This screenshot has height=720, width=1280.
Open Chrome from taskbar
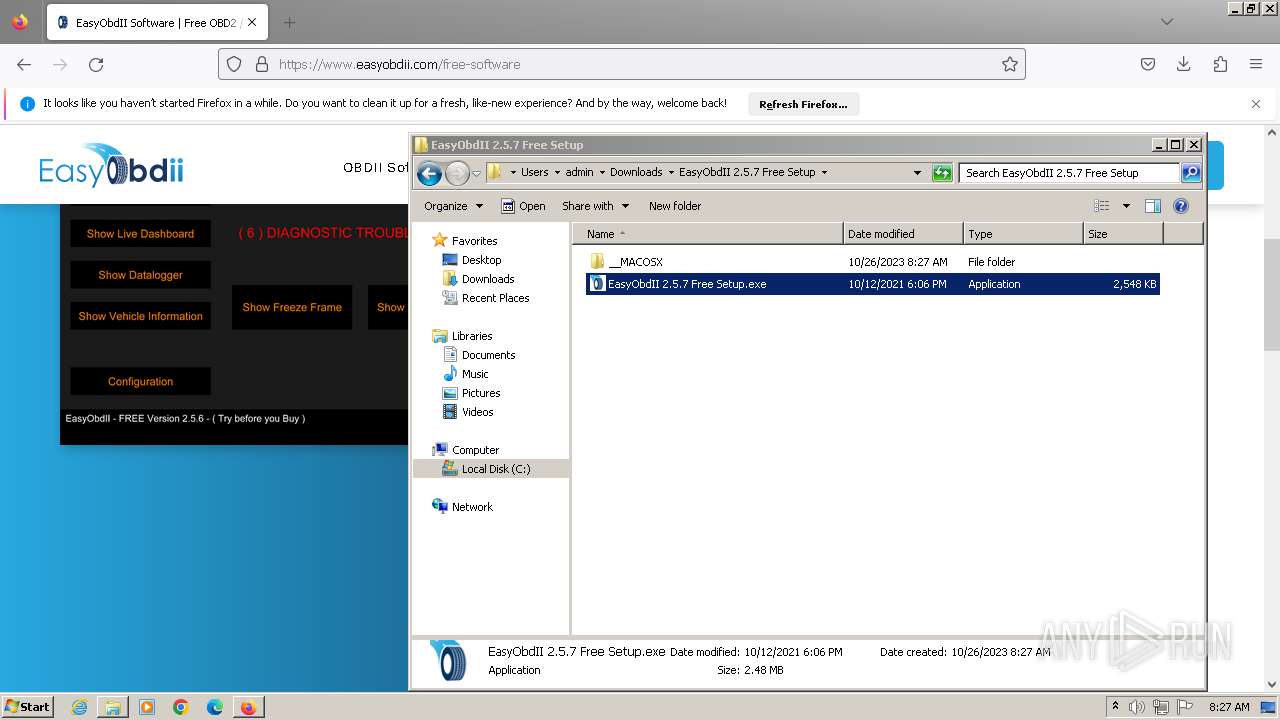[181, 707]
